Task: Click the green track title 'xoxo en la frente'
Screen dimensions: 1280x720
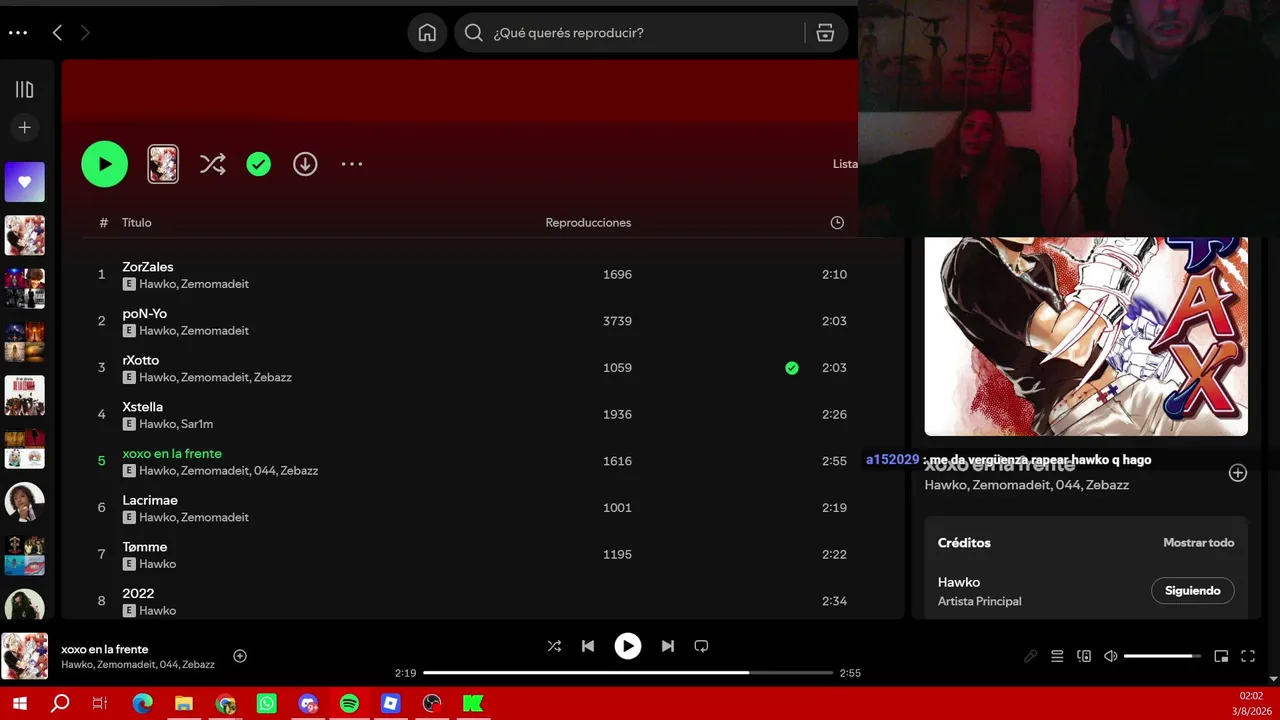Action: point(172,453)
